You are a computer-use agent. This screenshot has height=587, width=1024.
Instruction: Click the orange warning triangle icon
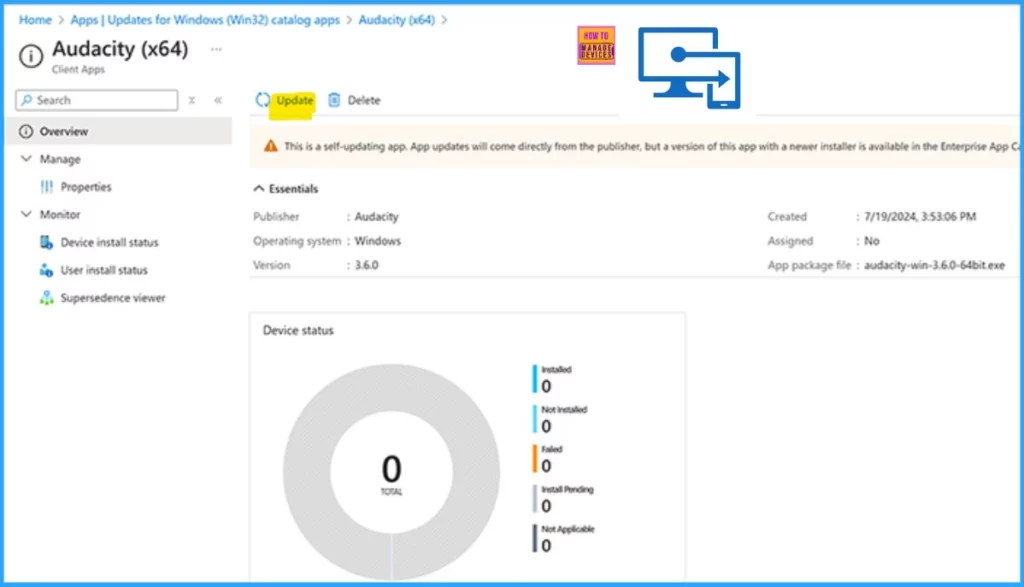(x=270, y=146)
